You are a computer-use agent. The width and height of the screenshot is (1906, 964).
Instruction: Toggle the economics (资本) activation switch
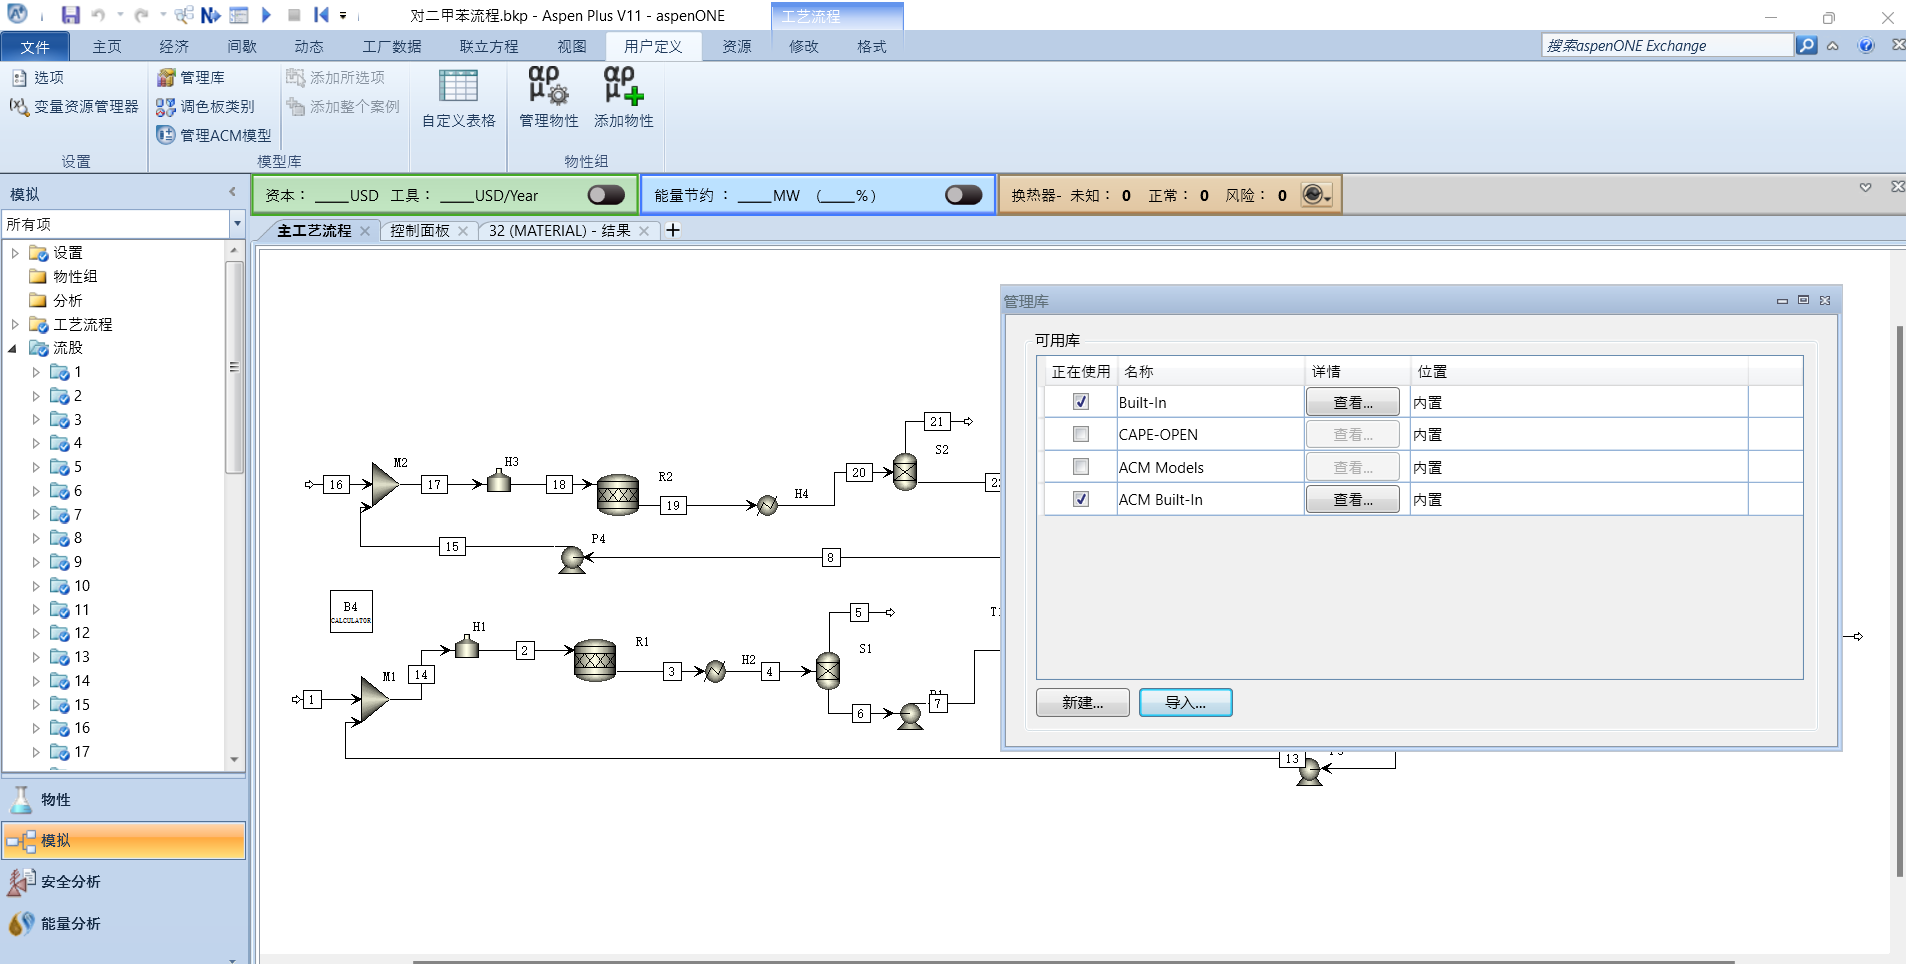pyautogui.click(x=606, y=195)
